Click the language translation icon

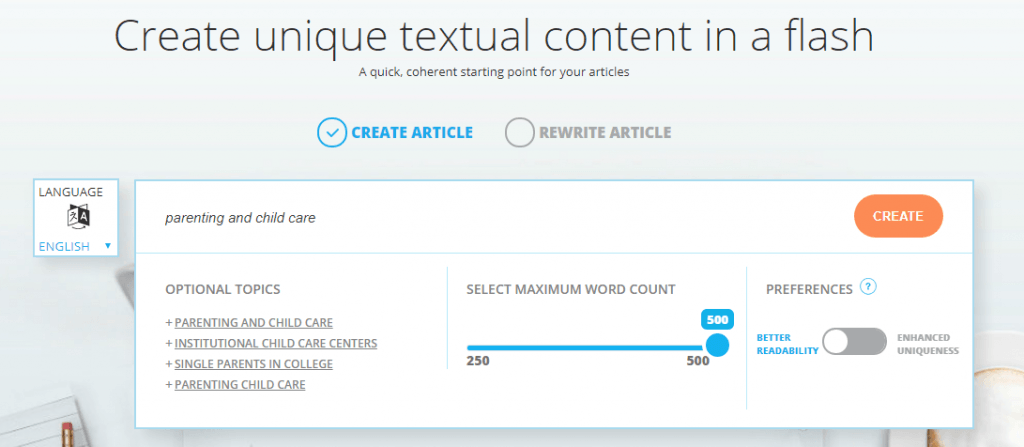(x=77, y=217)
